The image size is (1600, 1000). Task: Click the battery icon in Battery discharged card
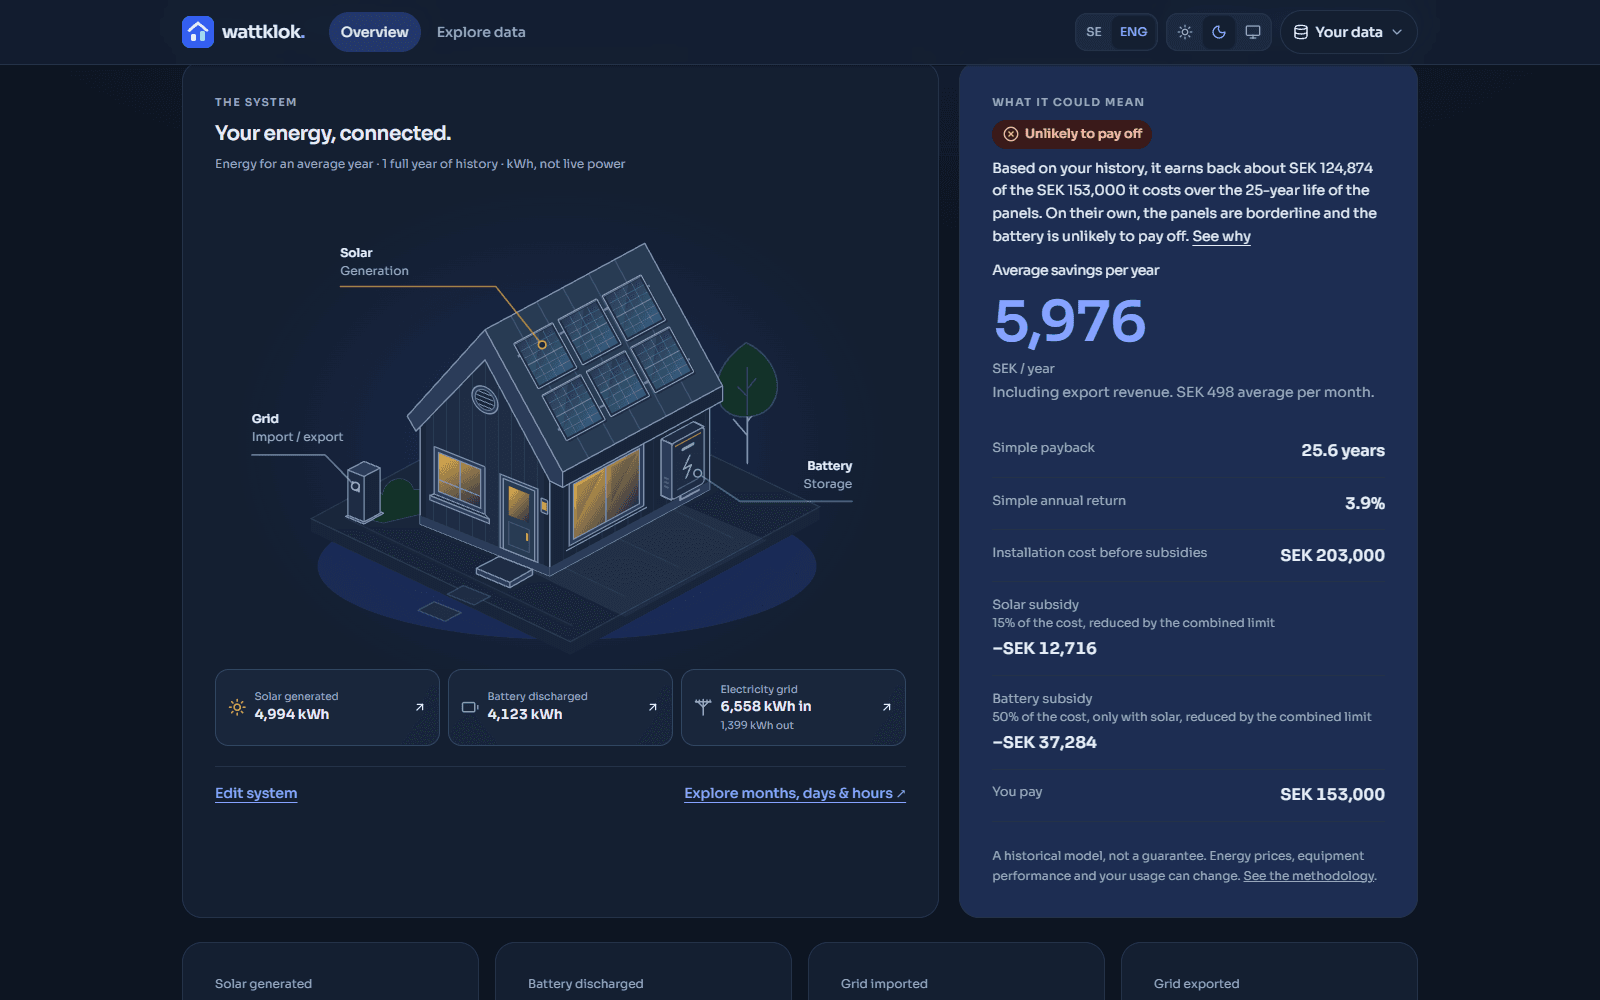click(470, 707)
